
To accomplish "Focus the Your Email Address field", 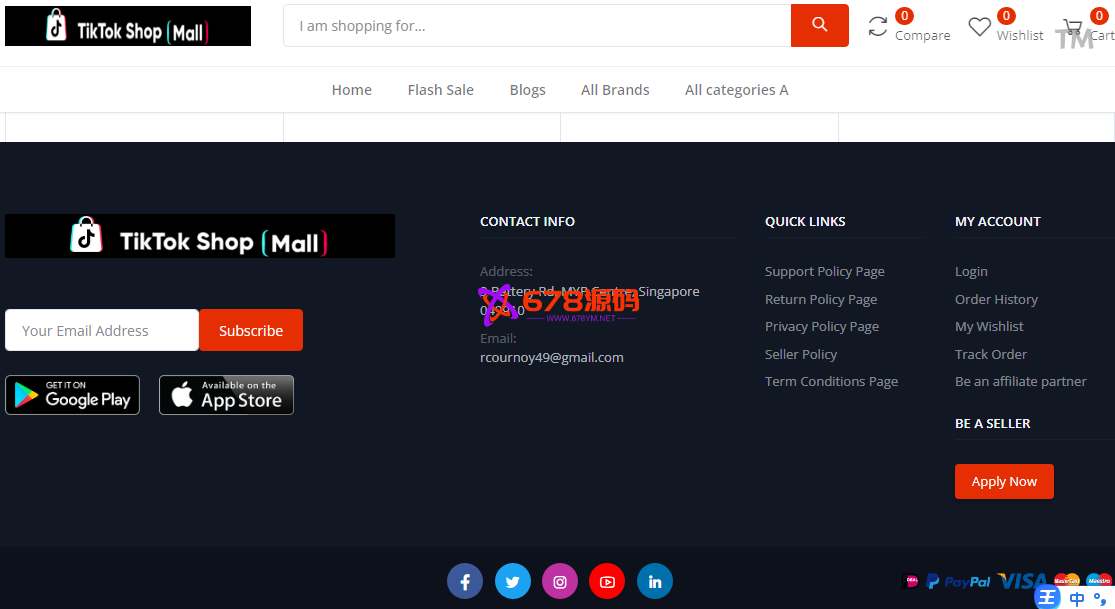I will coord(102,330).
